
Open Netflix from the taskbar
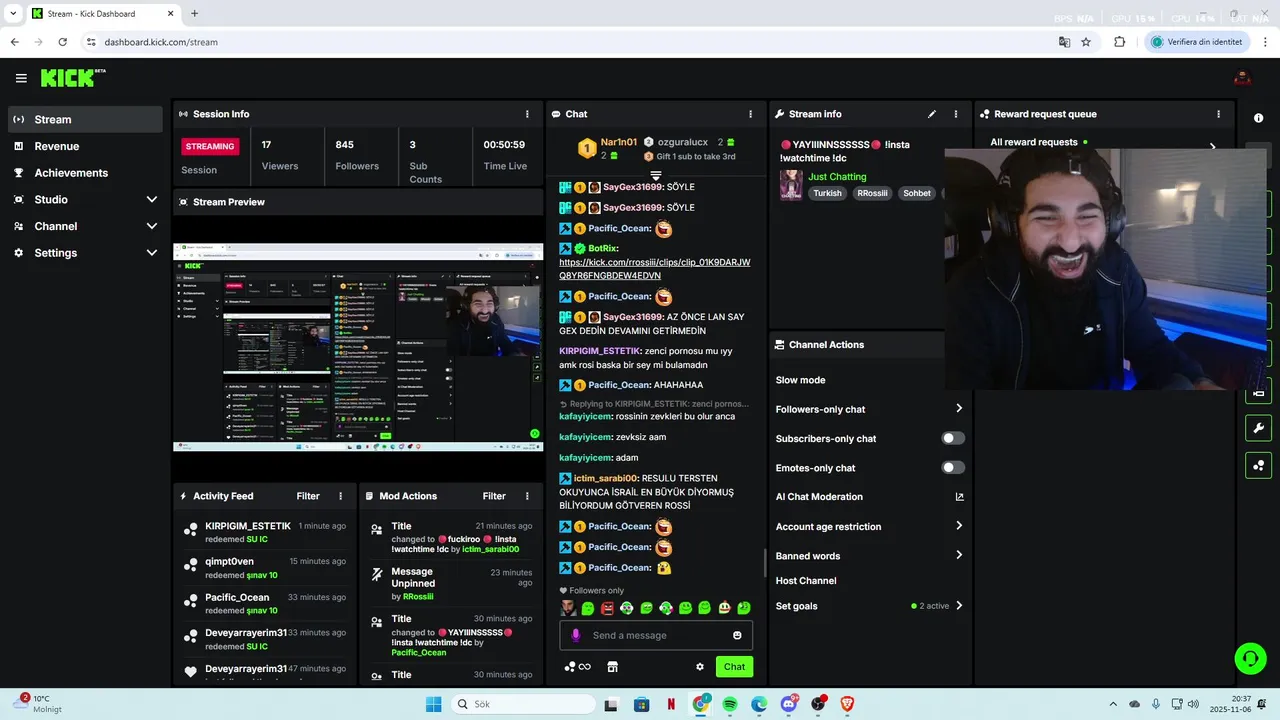click(x=671, y=704)
